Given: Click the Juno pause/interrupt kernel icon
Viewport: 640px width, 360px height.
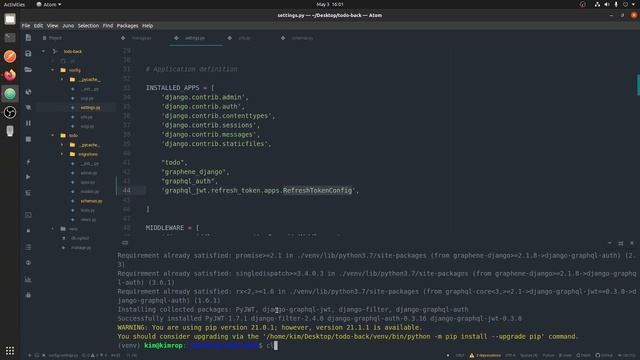Looking at the screenshot, I should (x=28, y=123).
